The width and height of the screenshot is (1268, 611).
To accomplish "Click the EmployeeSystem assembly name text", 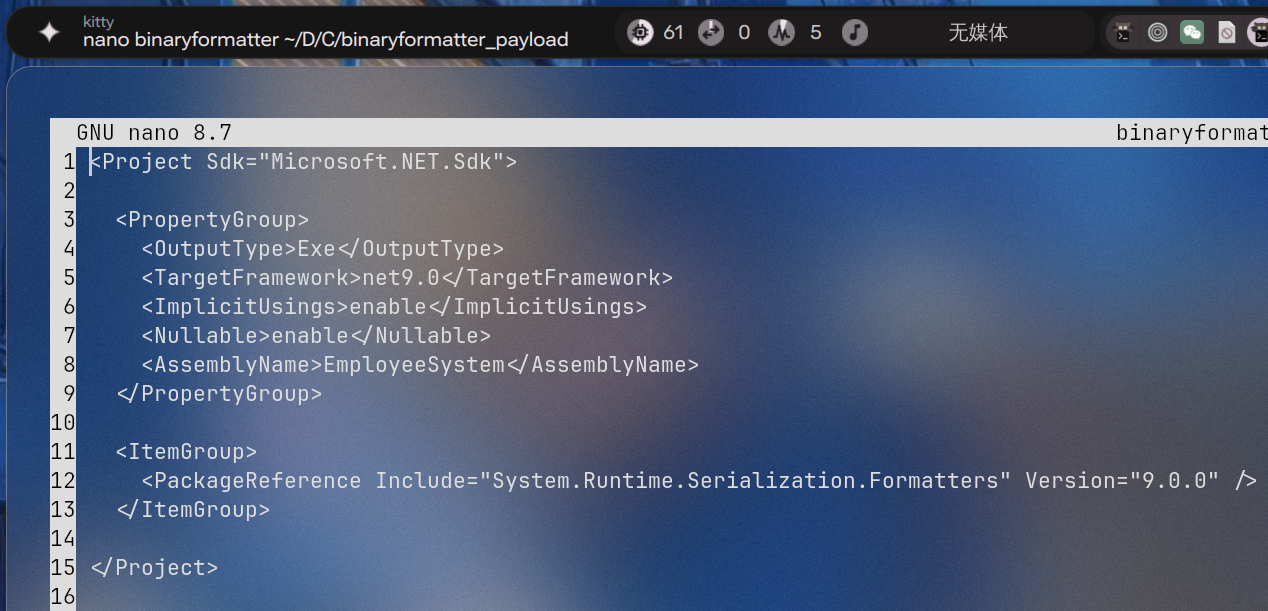I will (414, 365).
